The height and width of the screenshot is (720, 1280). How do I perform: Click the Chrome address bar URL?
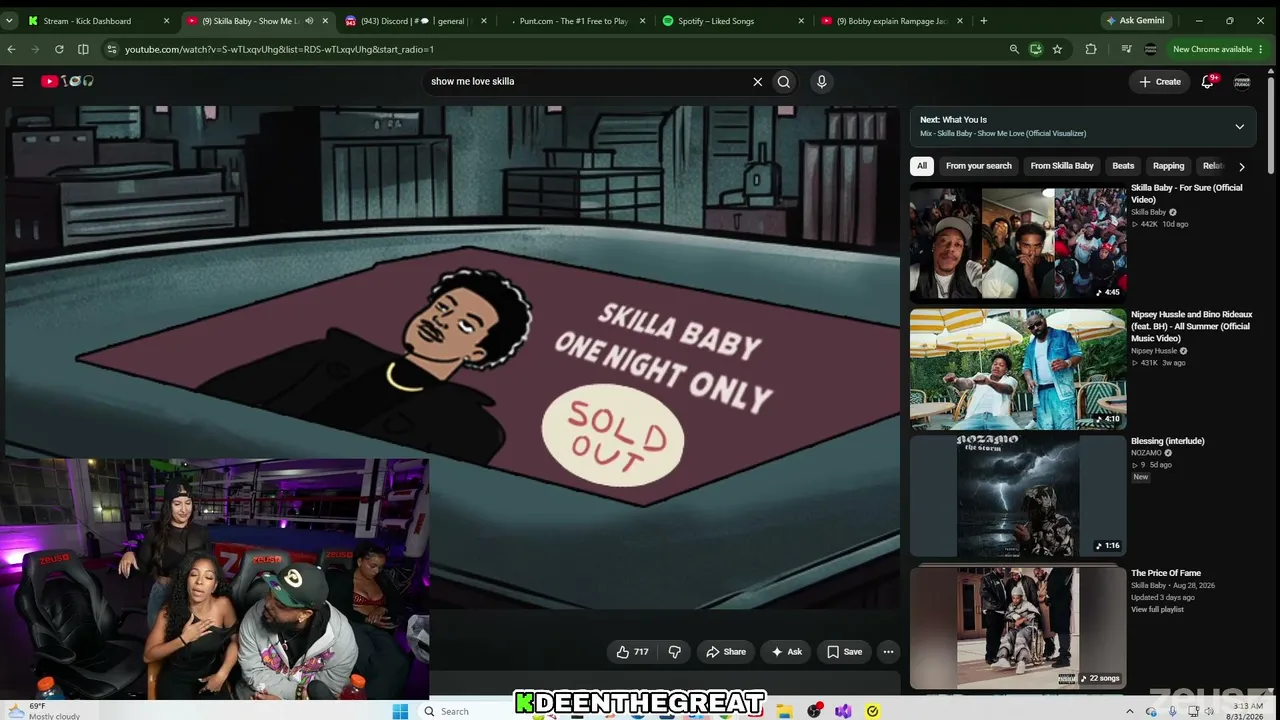tap(279, 49)
